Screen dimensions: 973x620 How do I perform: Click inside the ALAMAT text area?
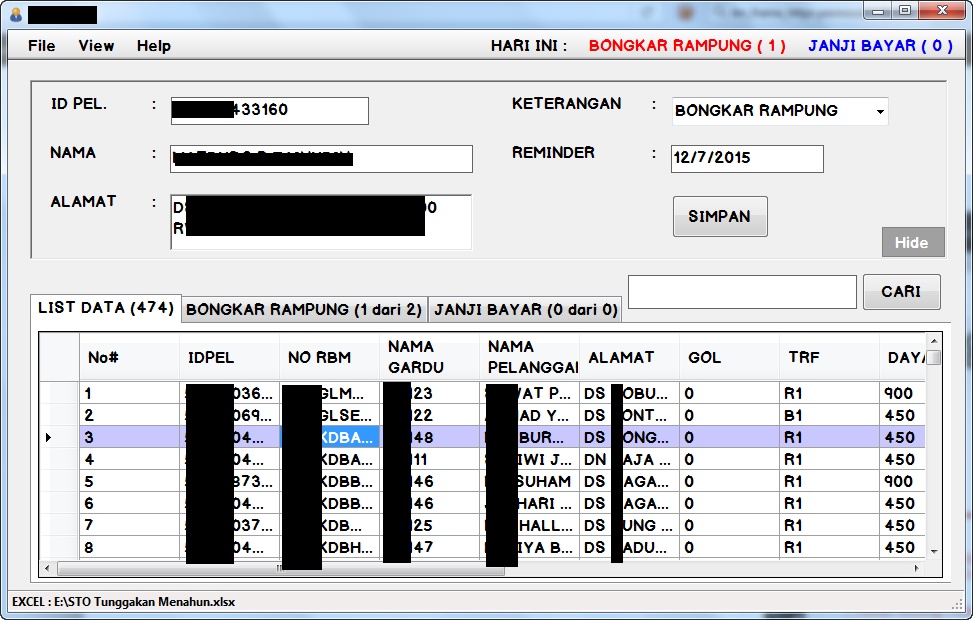coord(321,222)
